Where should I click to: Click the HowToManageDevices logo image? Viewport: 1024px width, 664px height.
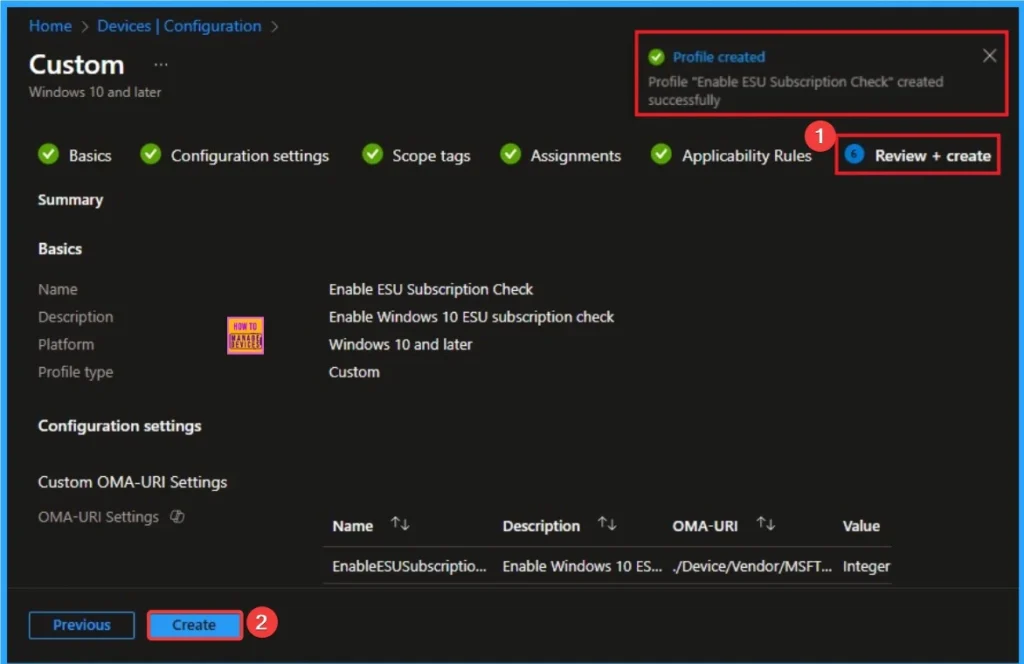[245, 336]
